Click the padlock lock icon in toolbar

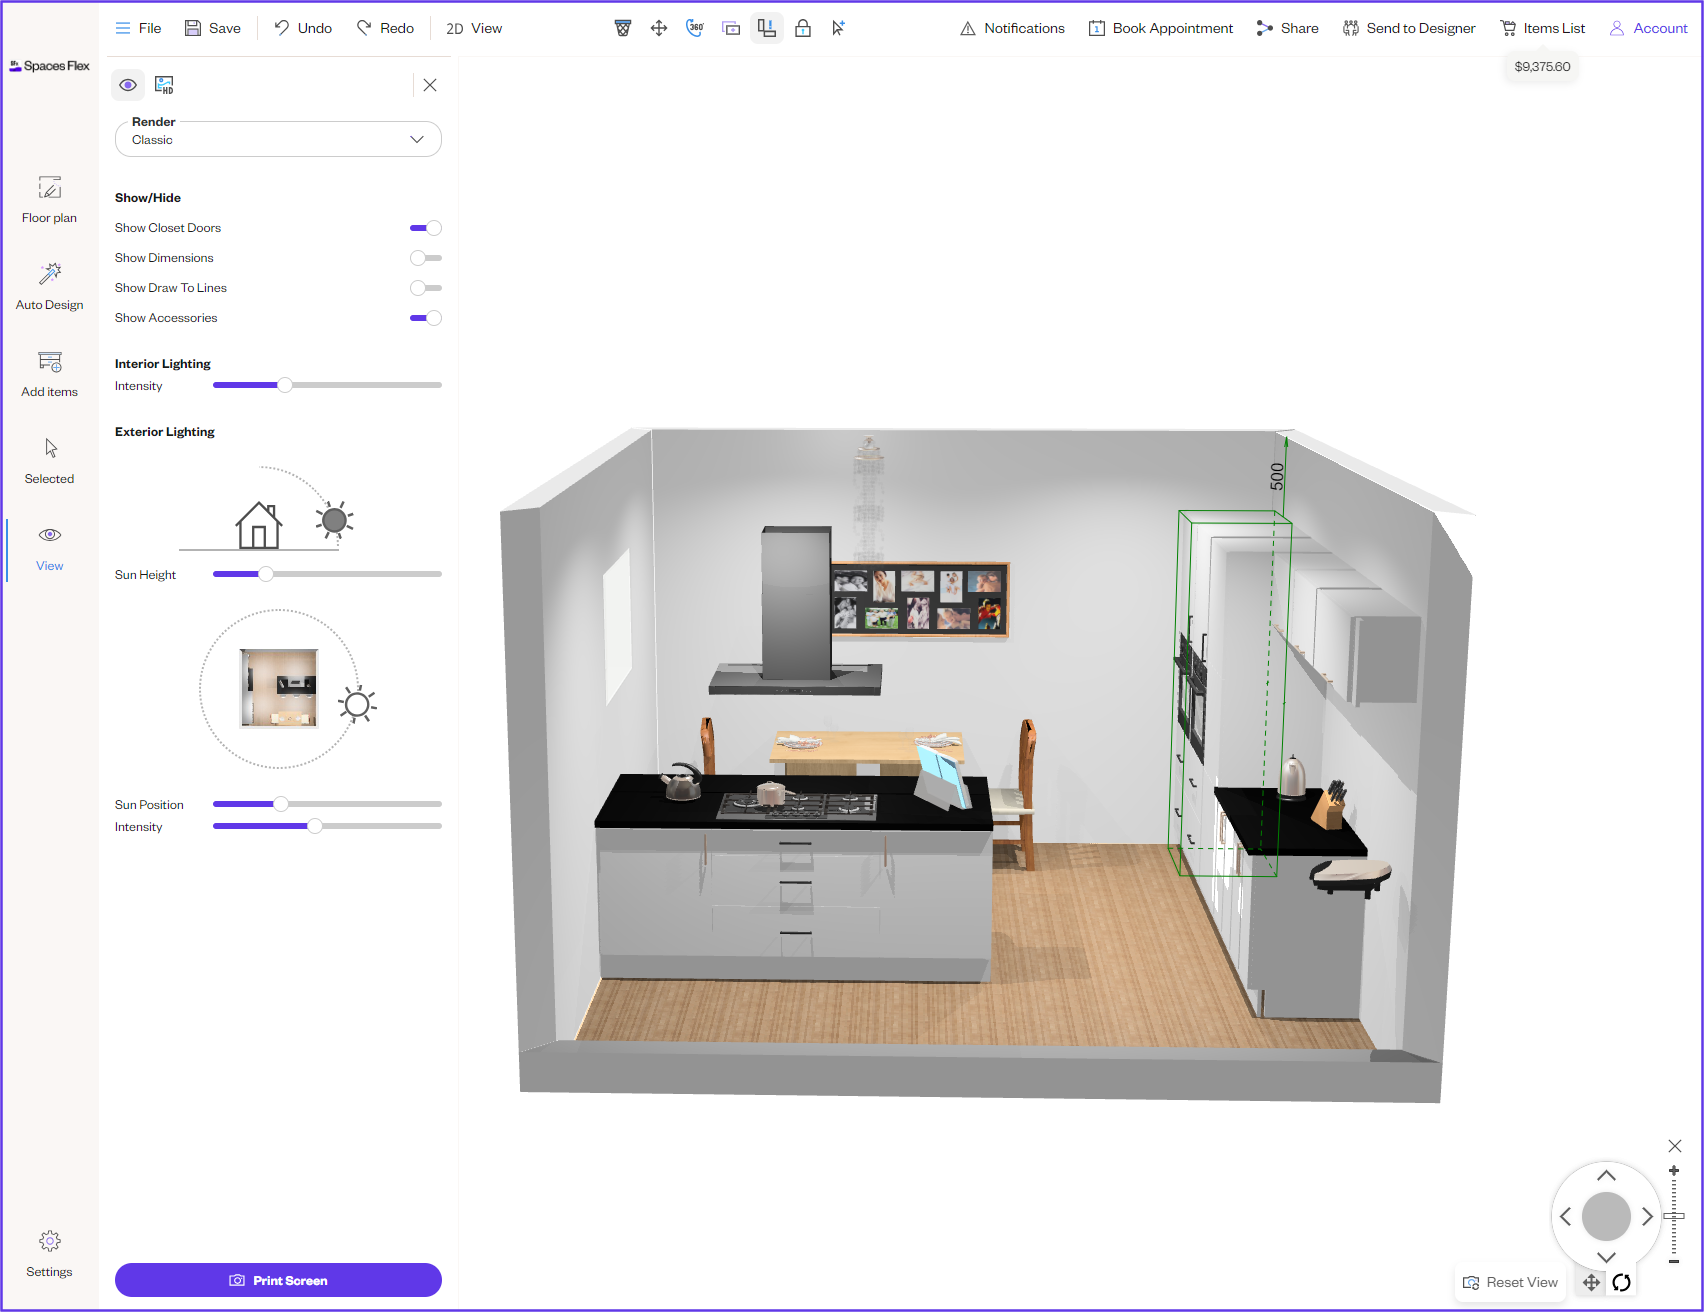tap(802, 28)
